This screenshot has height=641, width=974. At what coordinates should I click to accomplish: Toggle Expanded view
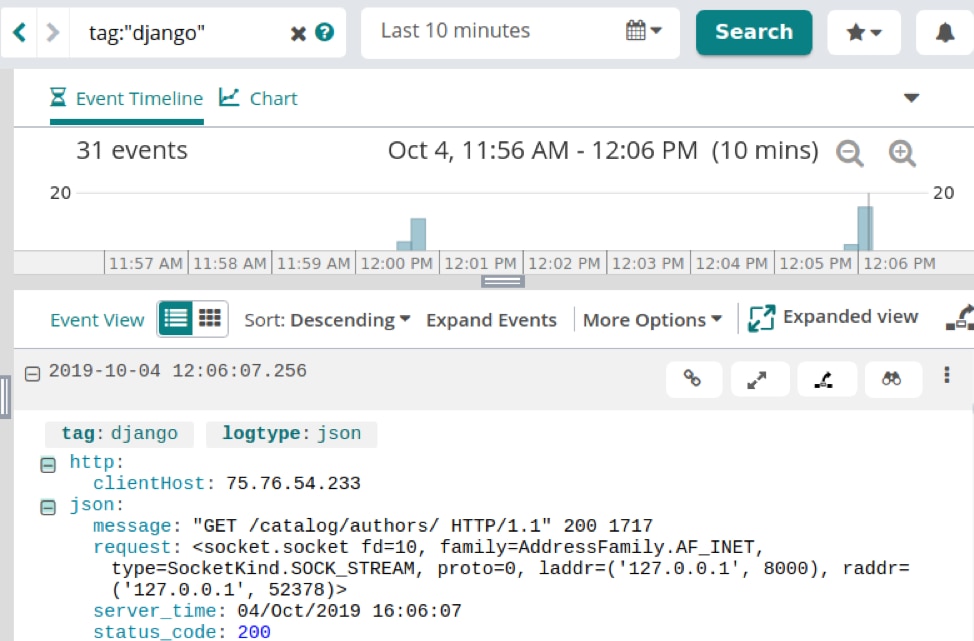point(834,318)
